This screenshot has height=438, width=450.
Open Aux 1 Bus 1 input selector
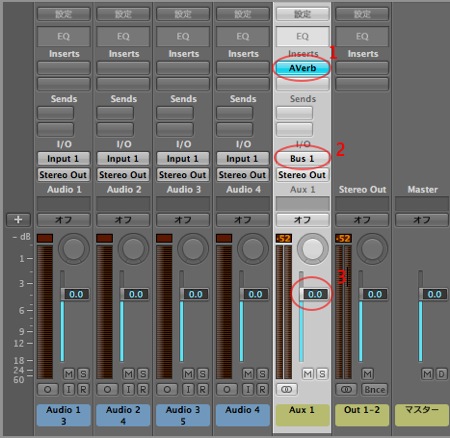click(x=302, y=158)
